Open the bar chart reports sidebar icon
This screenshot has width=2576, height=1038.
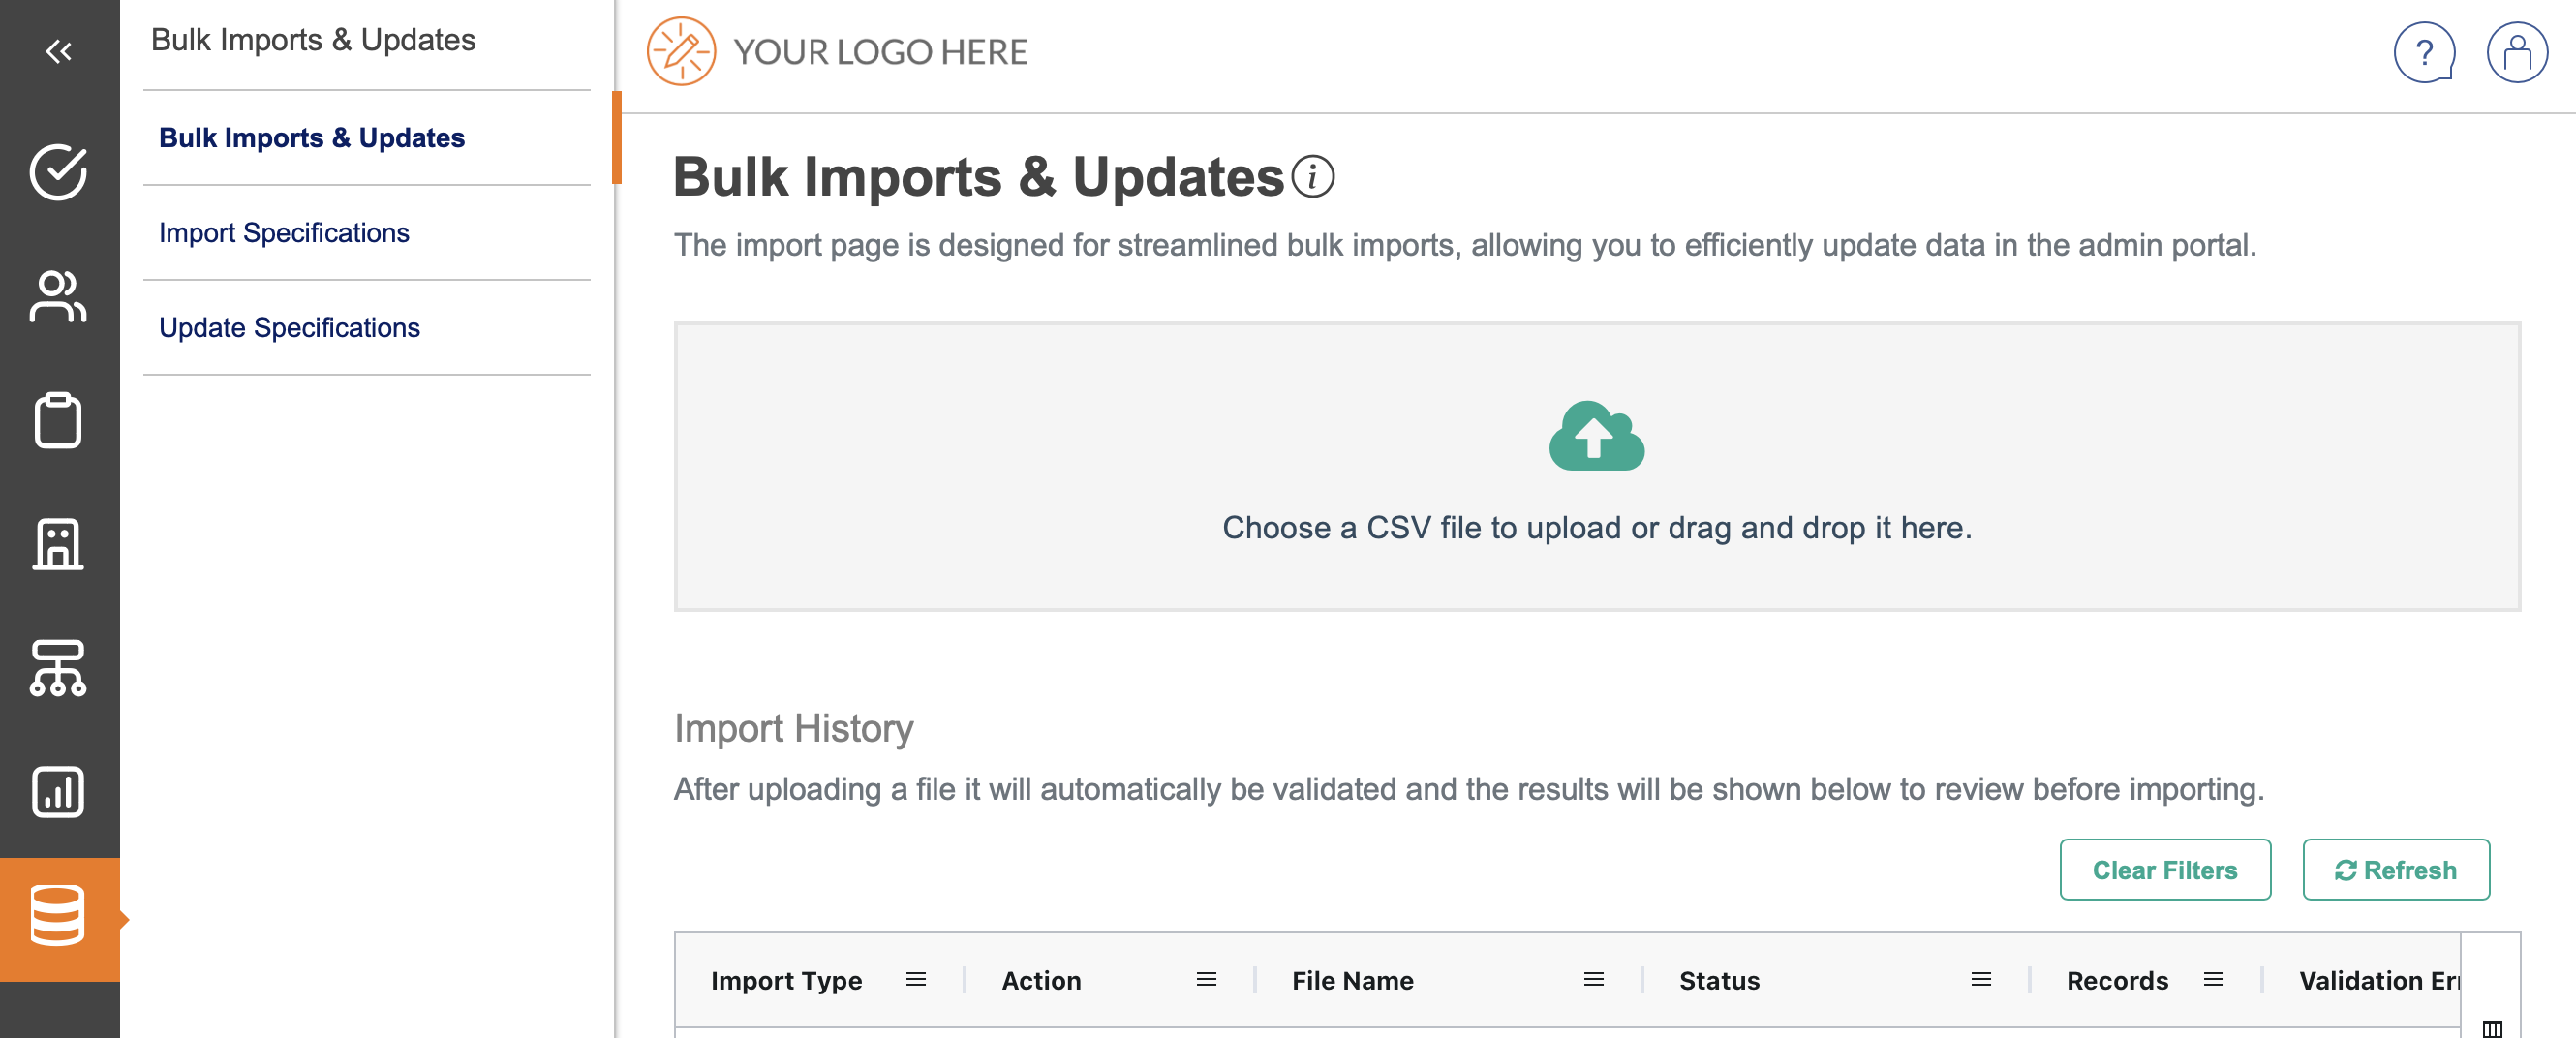pos(58,792)
